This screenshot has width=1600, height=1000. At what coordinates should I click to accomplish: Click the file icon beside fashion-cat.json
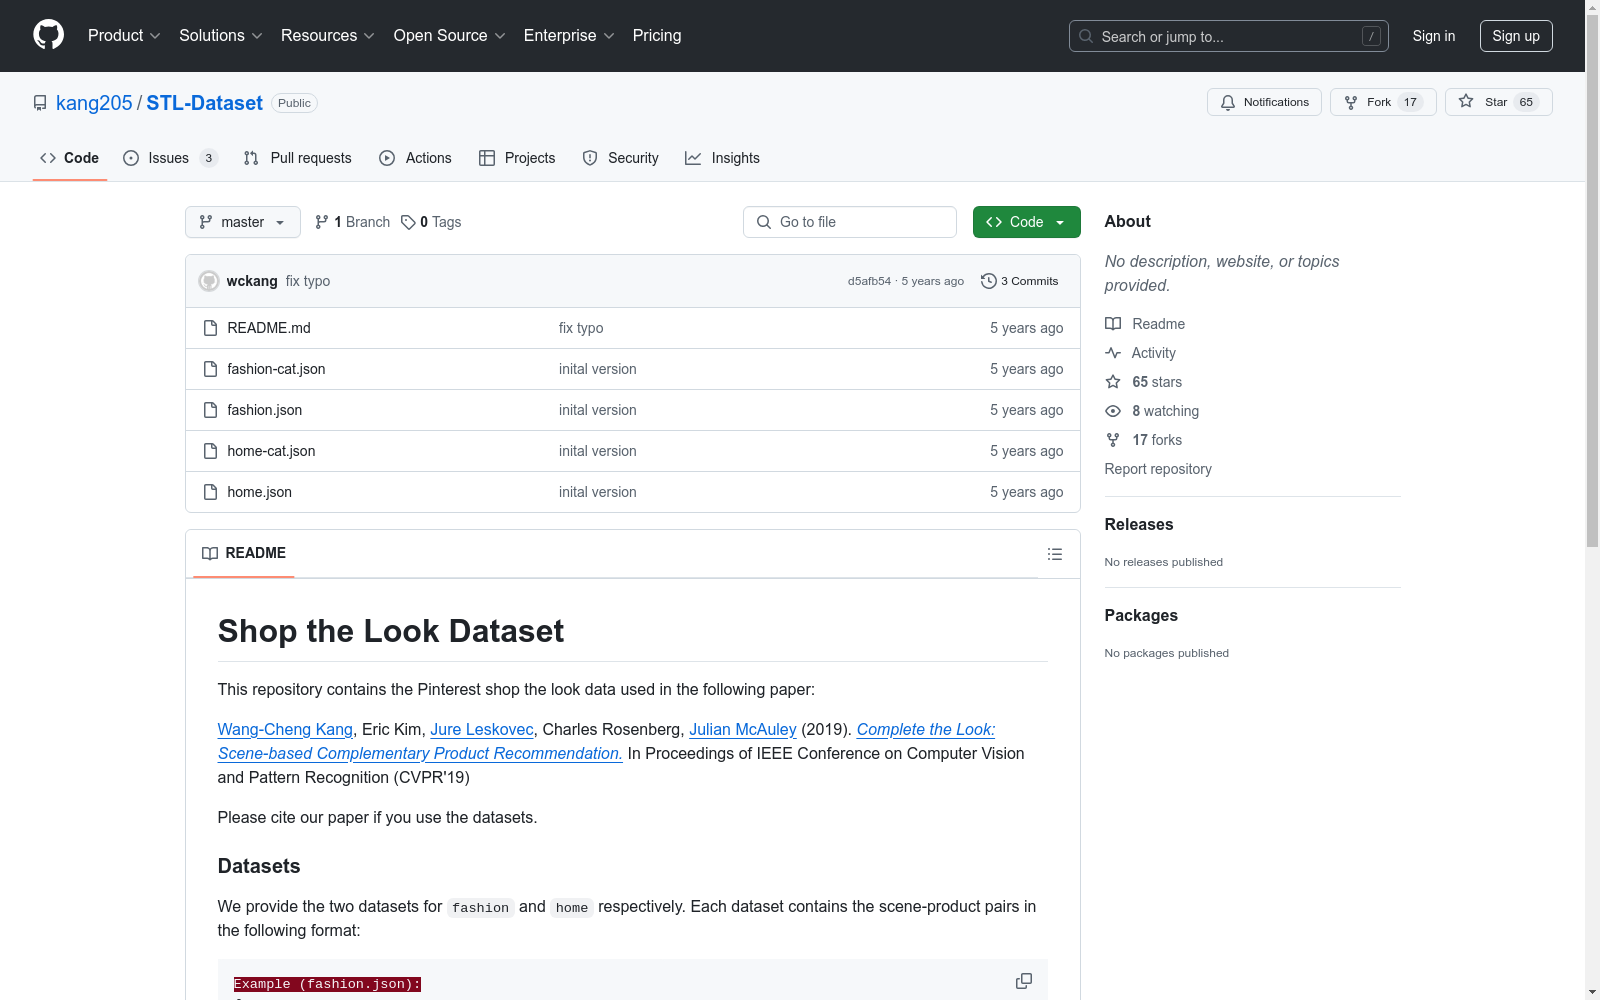point(210,369)
